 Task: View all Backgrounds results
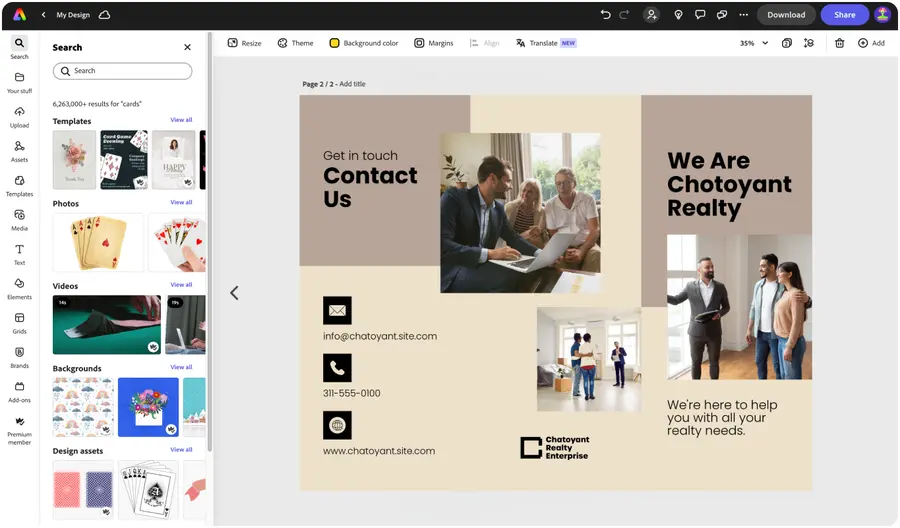pos(181,367)
